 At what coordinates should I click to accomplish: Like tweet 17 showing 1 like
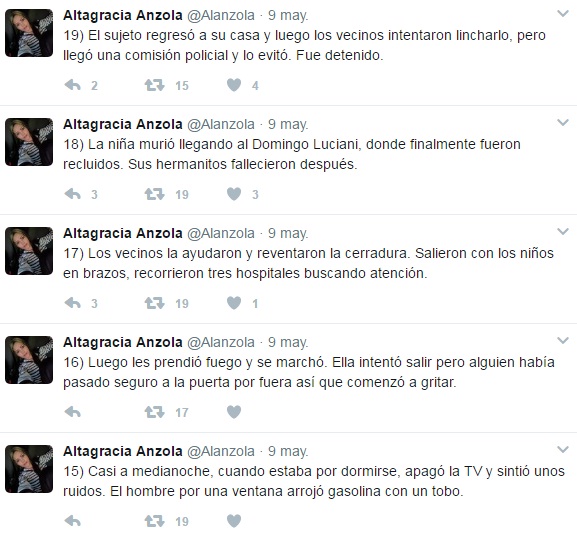click(234, 303)
